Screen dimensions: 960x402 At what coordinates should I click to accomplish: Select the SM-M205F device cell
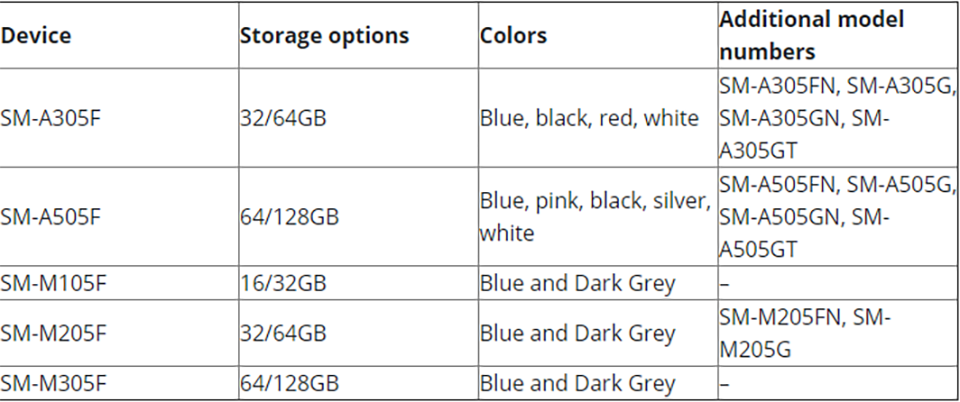(x=119, y=333)
